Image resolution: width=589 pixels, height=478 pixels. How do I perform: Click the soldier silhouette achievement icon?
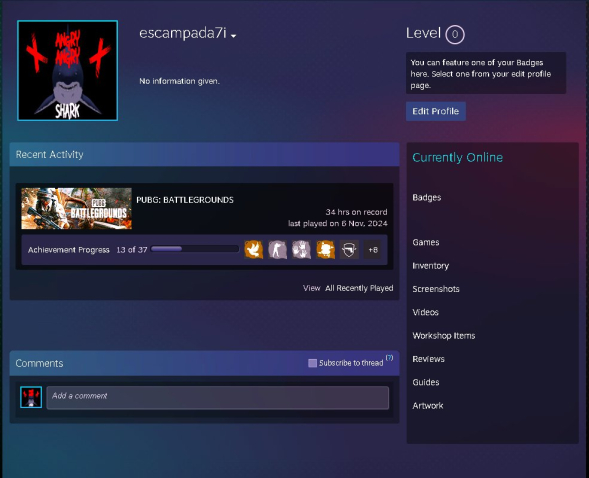pos(278,250)
